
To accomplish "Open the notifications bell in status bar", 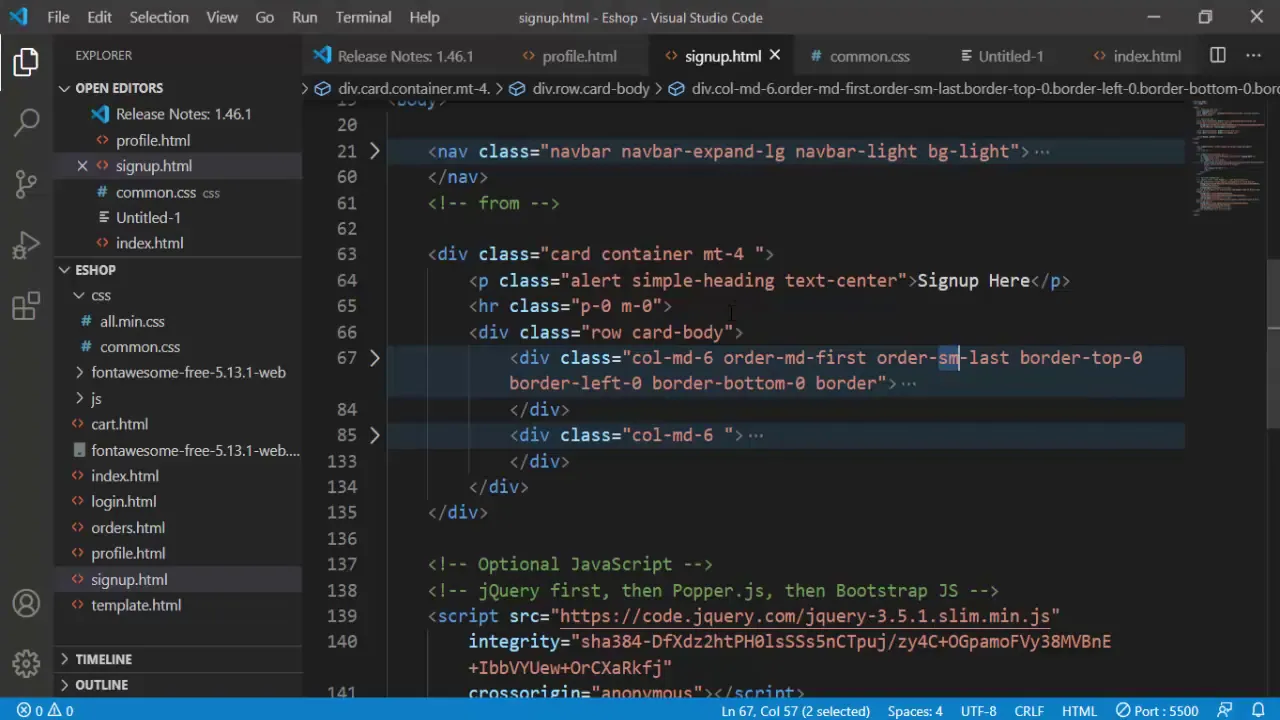I will pos(1258,711).
